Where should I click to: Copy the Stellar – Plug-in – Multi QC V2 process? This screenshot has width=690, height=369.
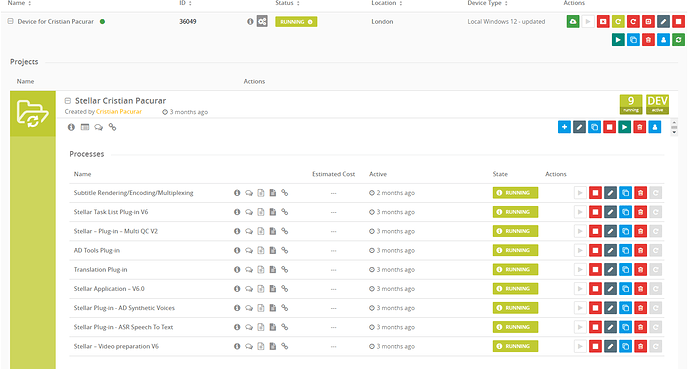pyautogui.click(x=625, y=231)
